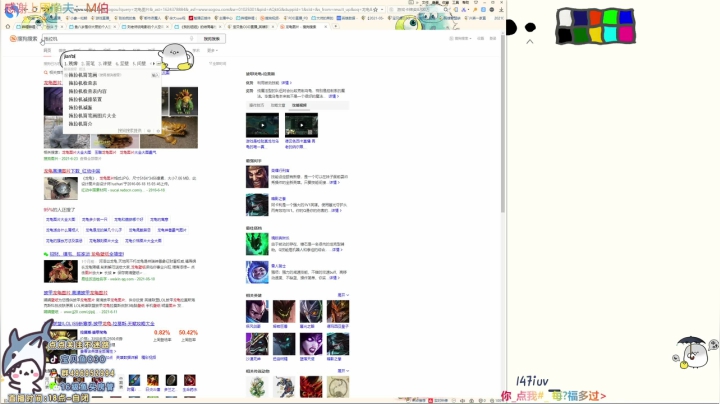Open the user dropdown at top right of page
The height and width of the screenshot is (404, 720).
coord(461,39)
